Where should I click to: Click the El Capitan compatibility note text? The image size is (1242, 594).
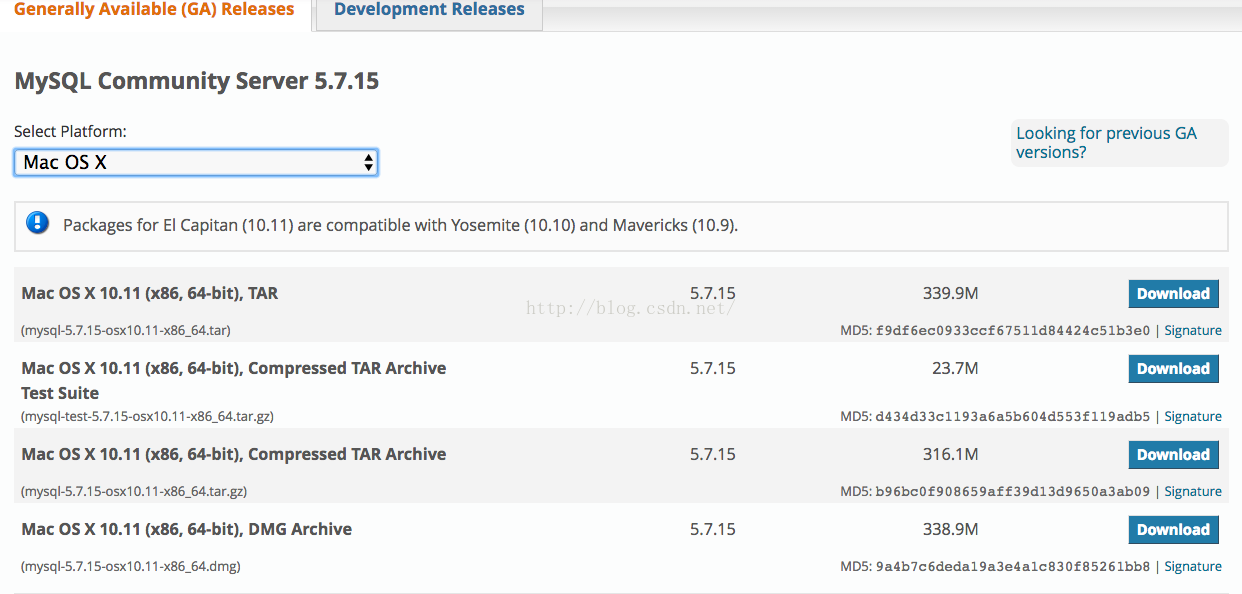[400, 225]
